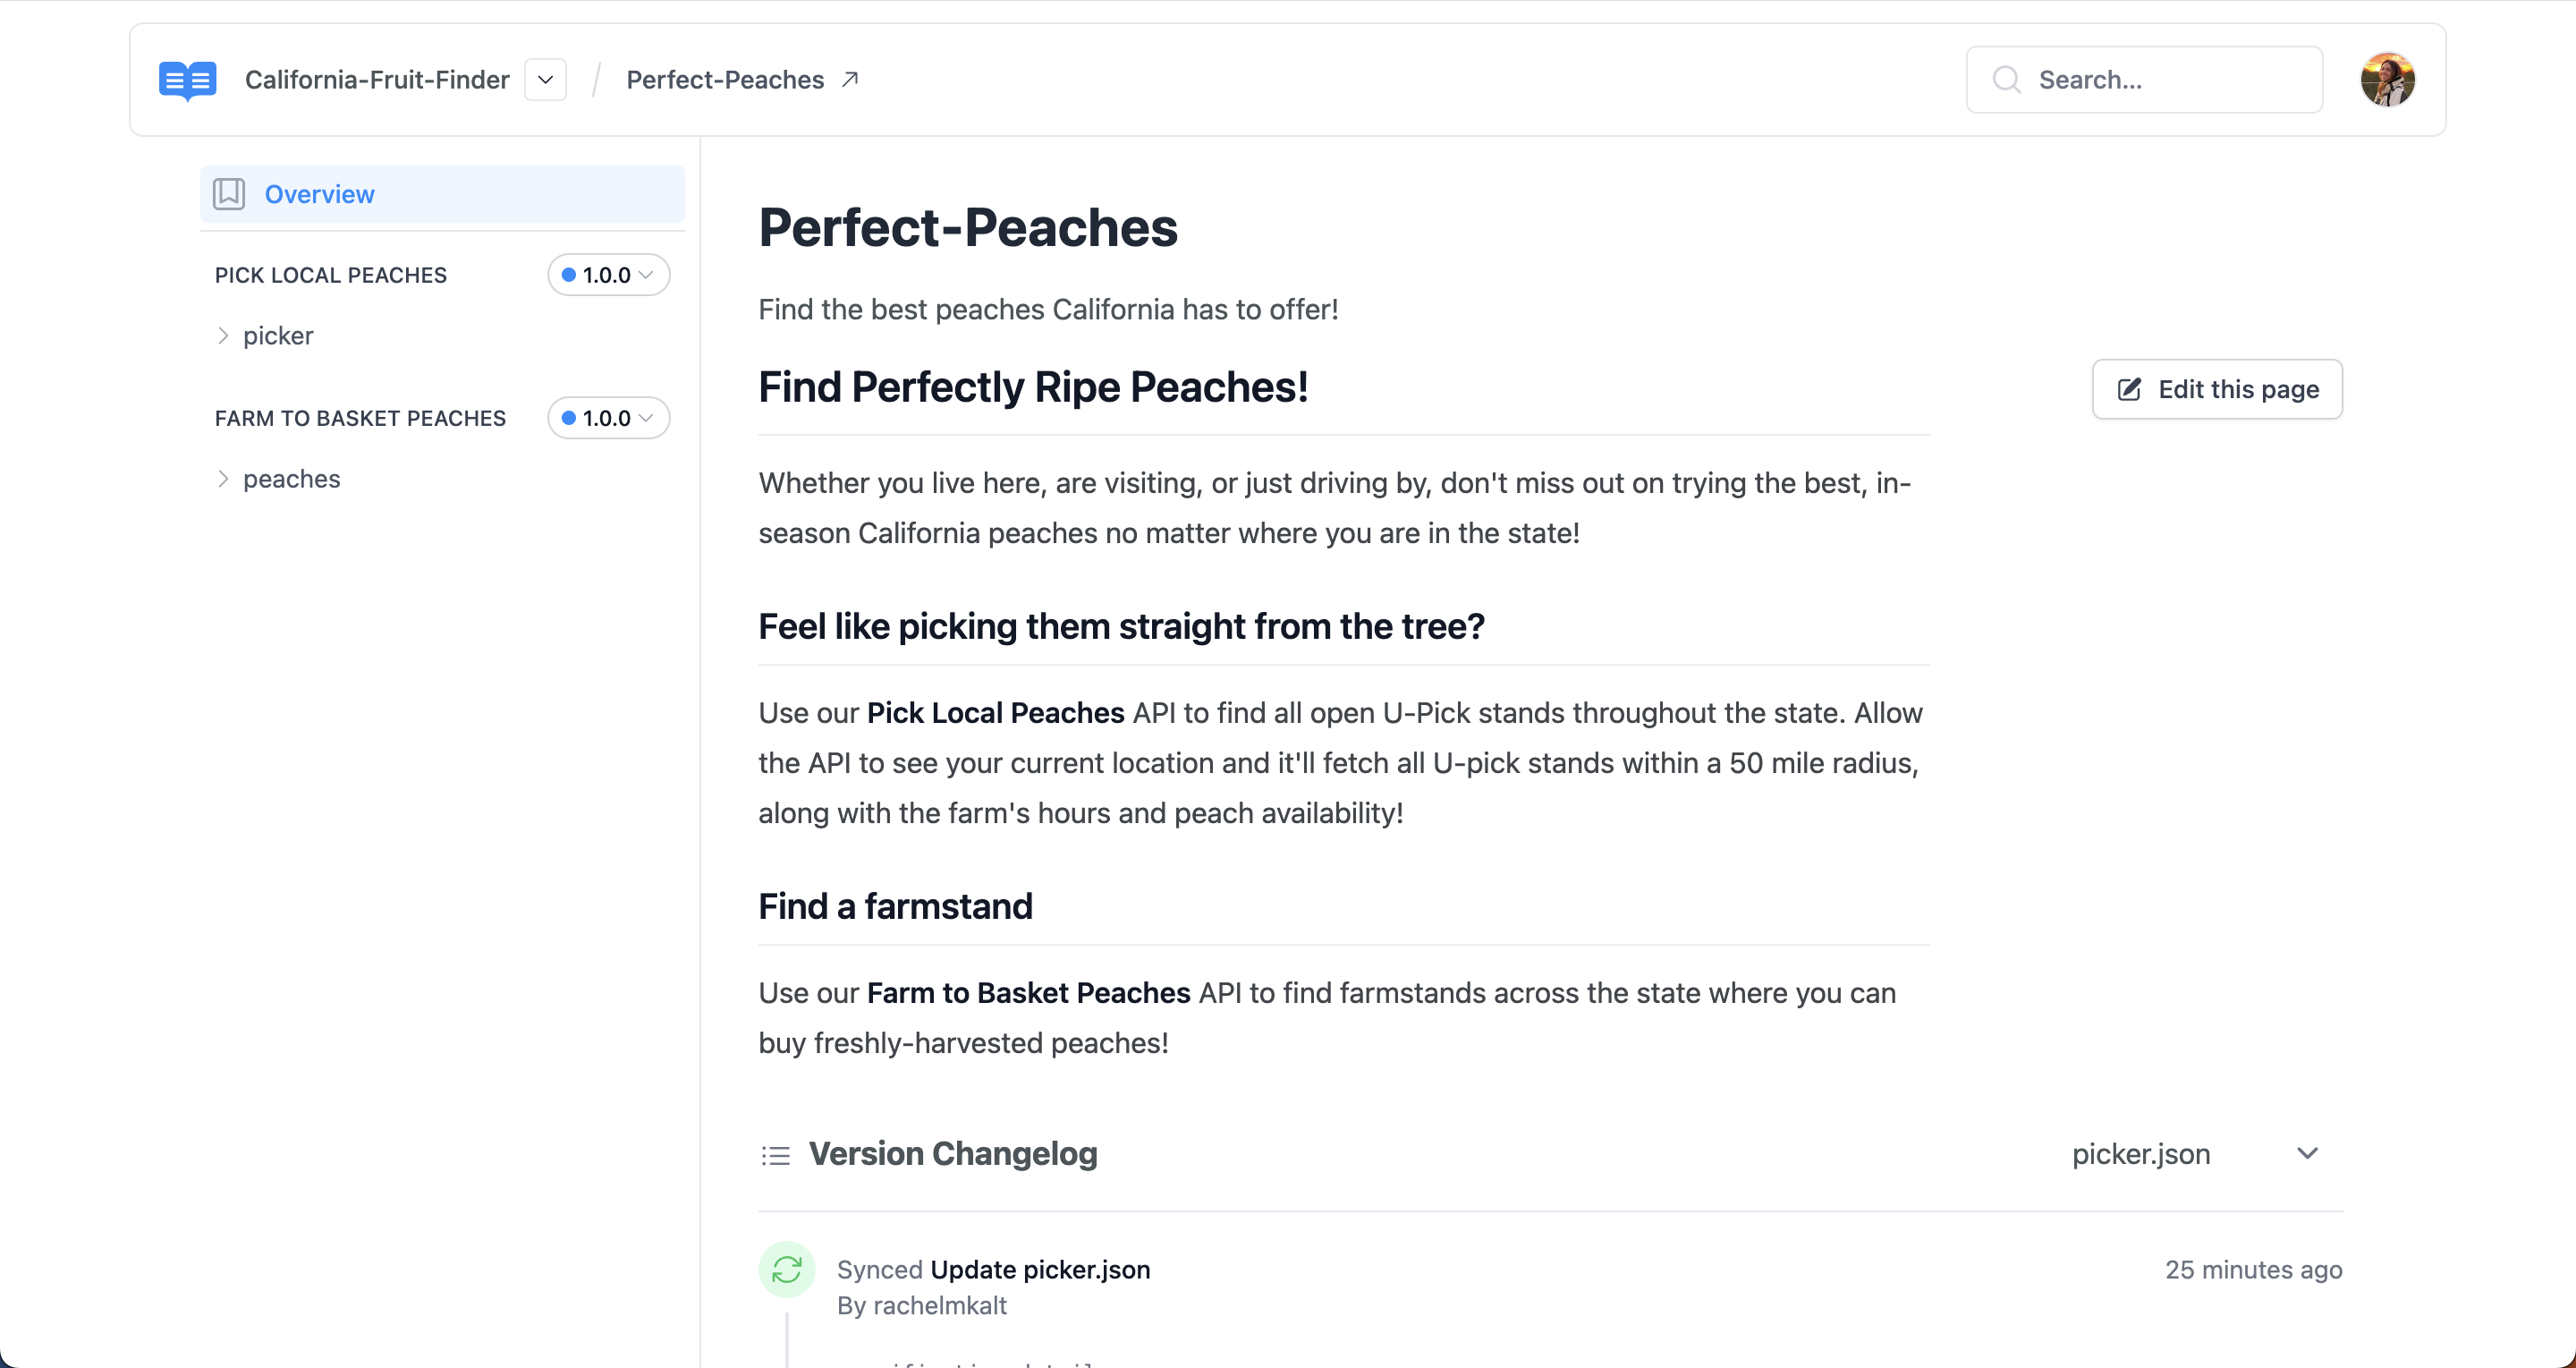Open the Perfect-Peaches breadcrumb link
The height and width of the screenshot is (1368, 2576).
click(x=725, y=80)
